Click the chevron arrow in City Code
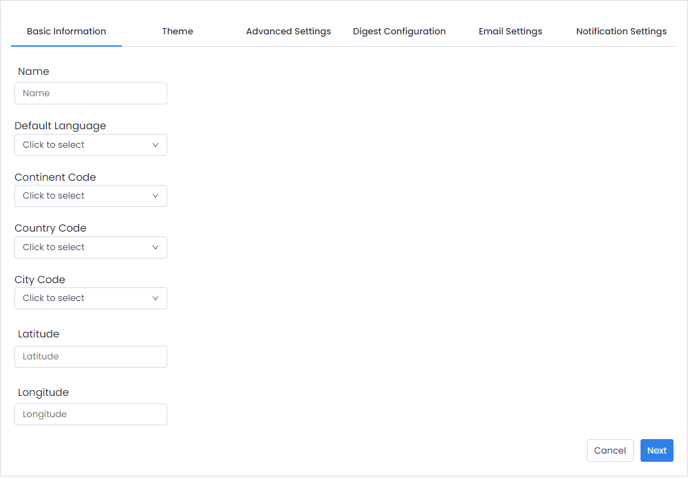The height and width of the screenshot is (479, 688). point(155,298)
